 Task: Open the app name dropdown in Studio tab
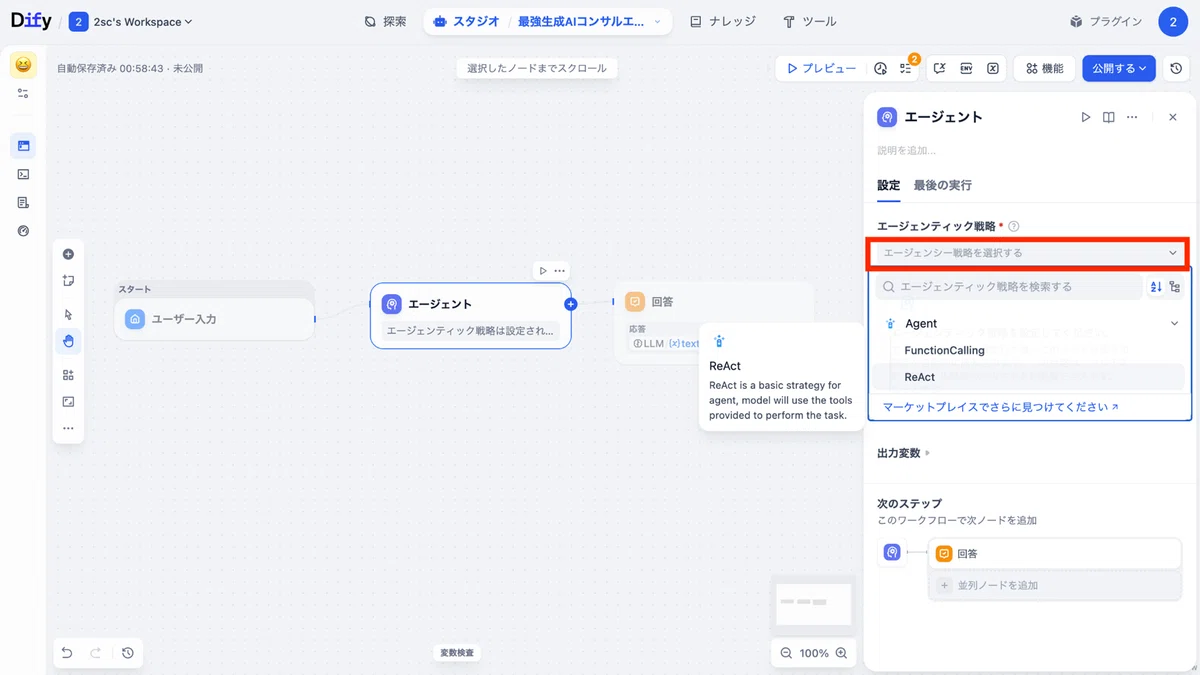pos(592,21)
